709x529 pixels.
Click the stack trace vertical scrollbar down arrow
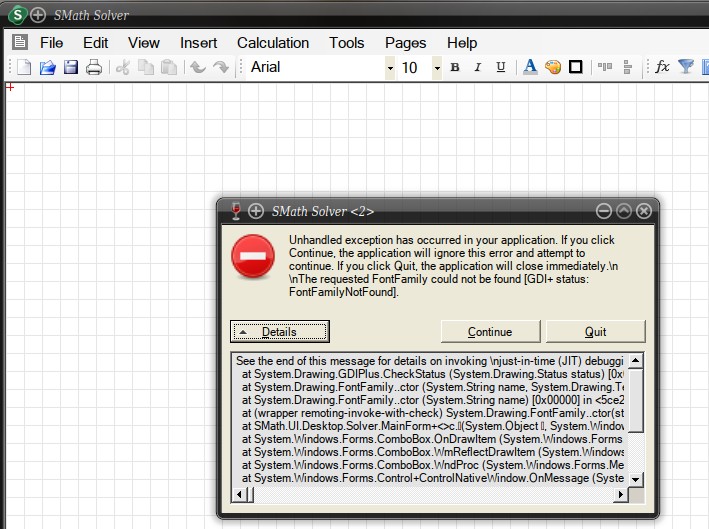[636, 478]
